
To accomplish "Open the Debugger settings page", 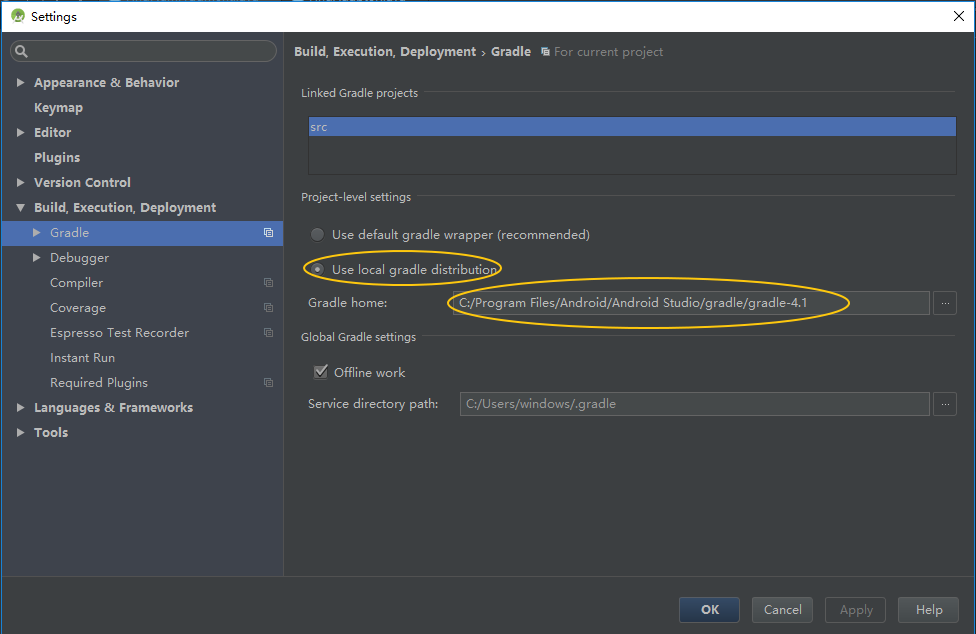I will (x=80, y=258).
